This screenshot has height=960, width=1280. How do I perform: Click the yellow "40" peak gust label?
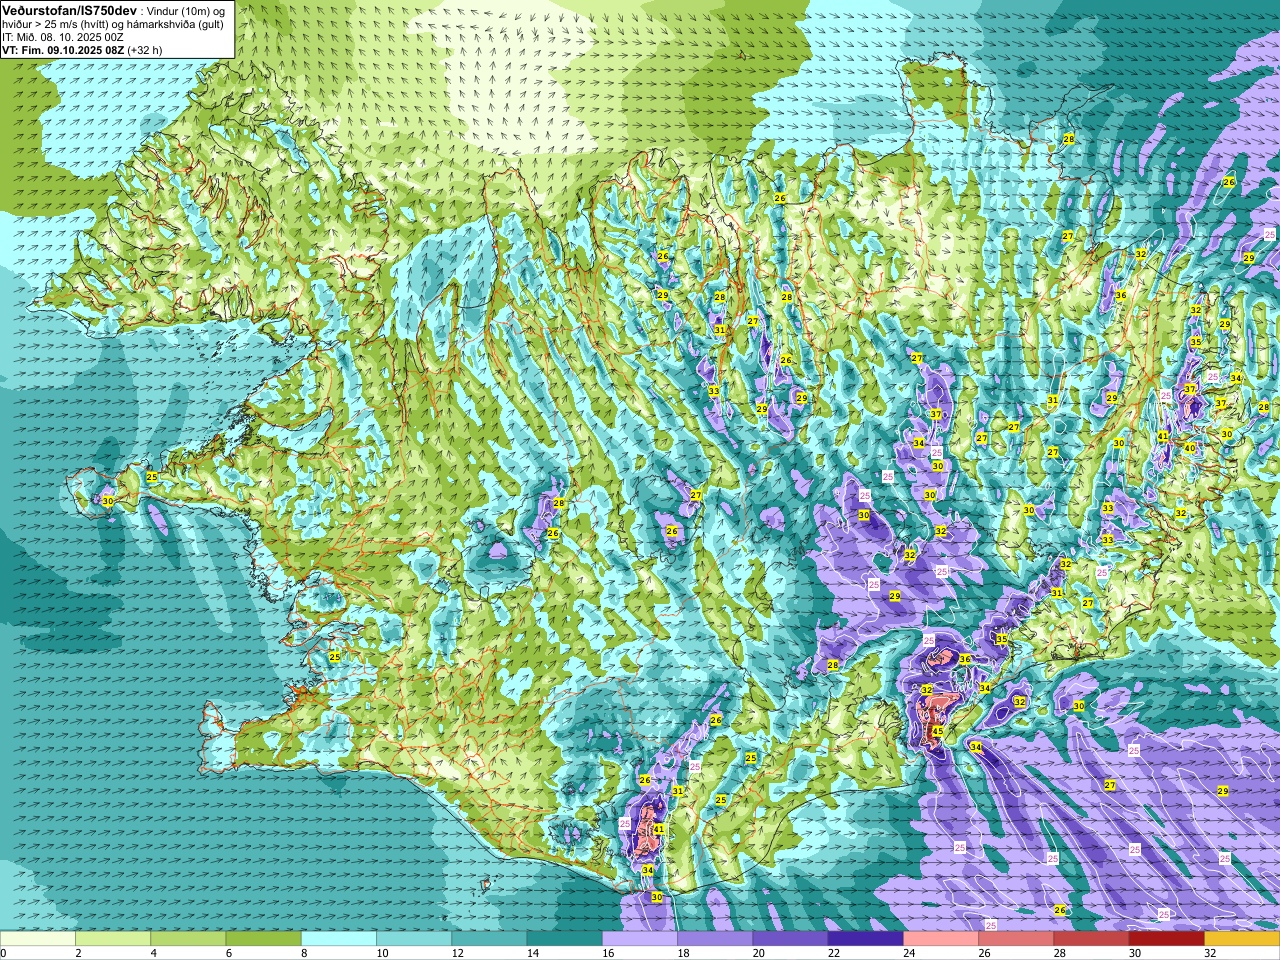1190,448
